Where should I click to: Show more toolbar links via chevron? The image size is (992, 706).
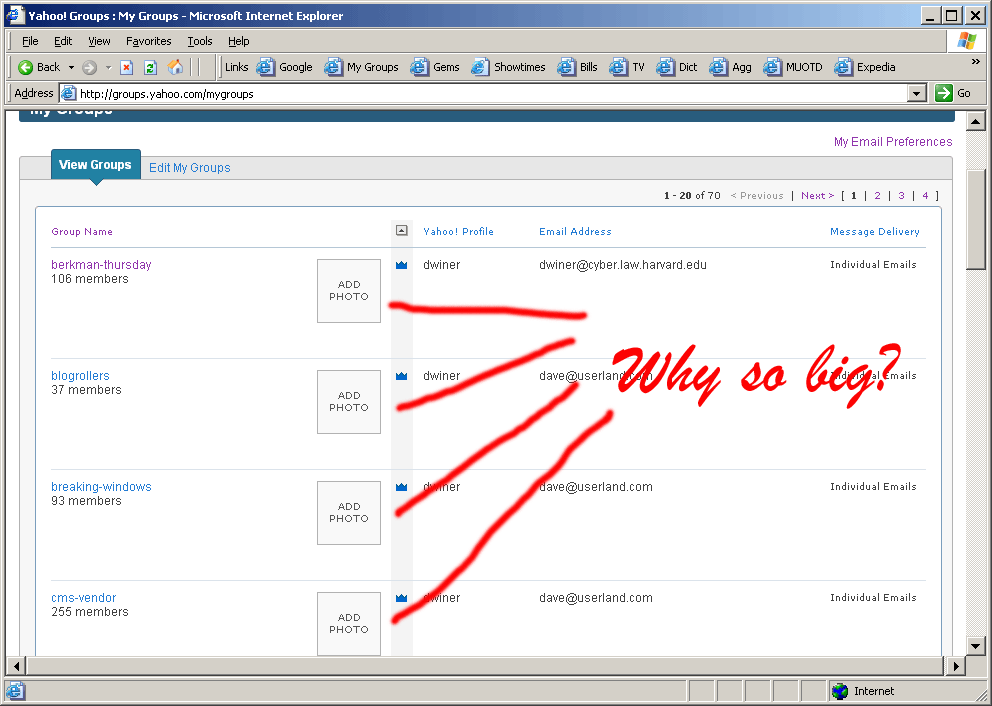coord(975,62)
